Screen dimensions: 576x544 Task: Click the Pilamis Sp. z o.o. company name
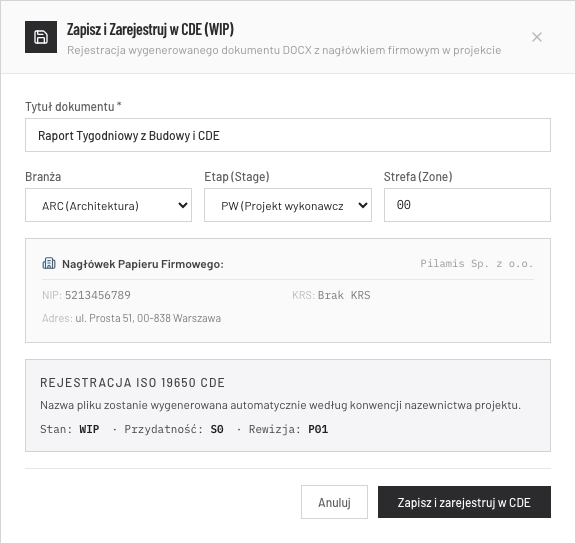point(476,264)
